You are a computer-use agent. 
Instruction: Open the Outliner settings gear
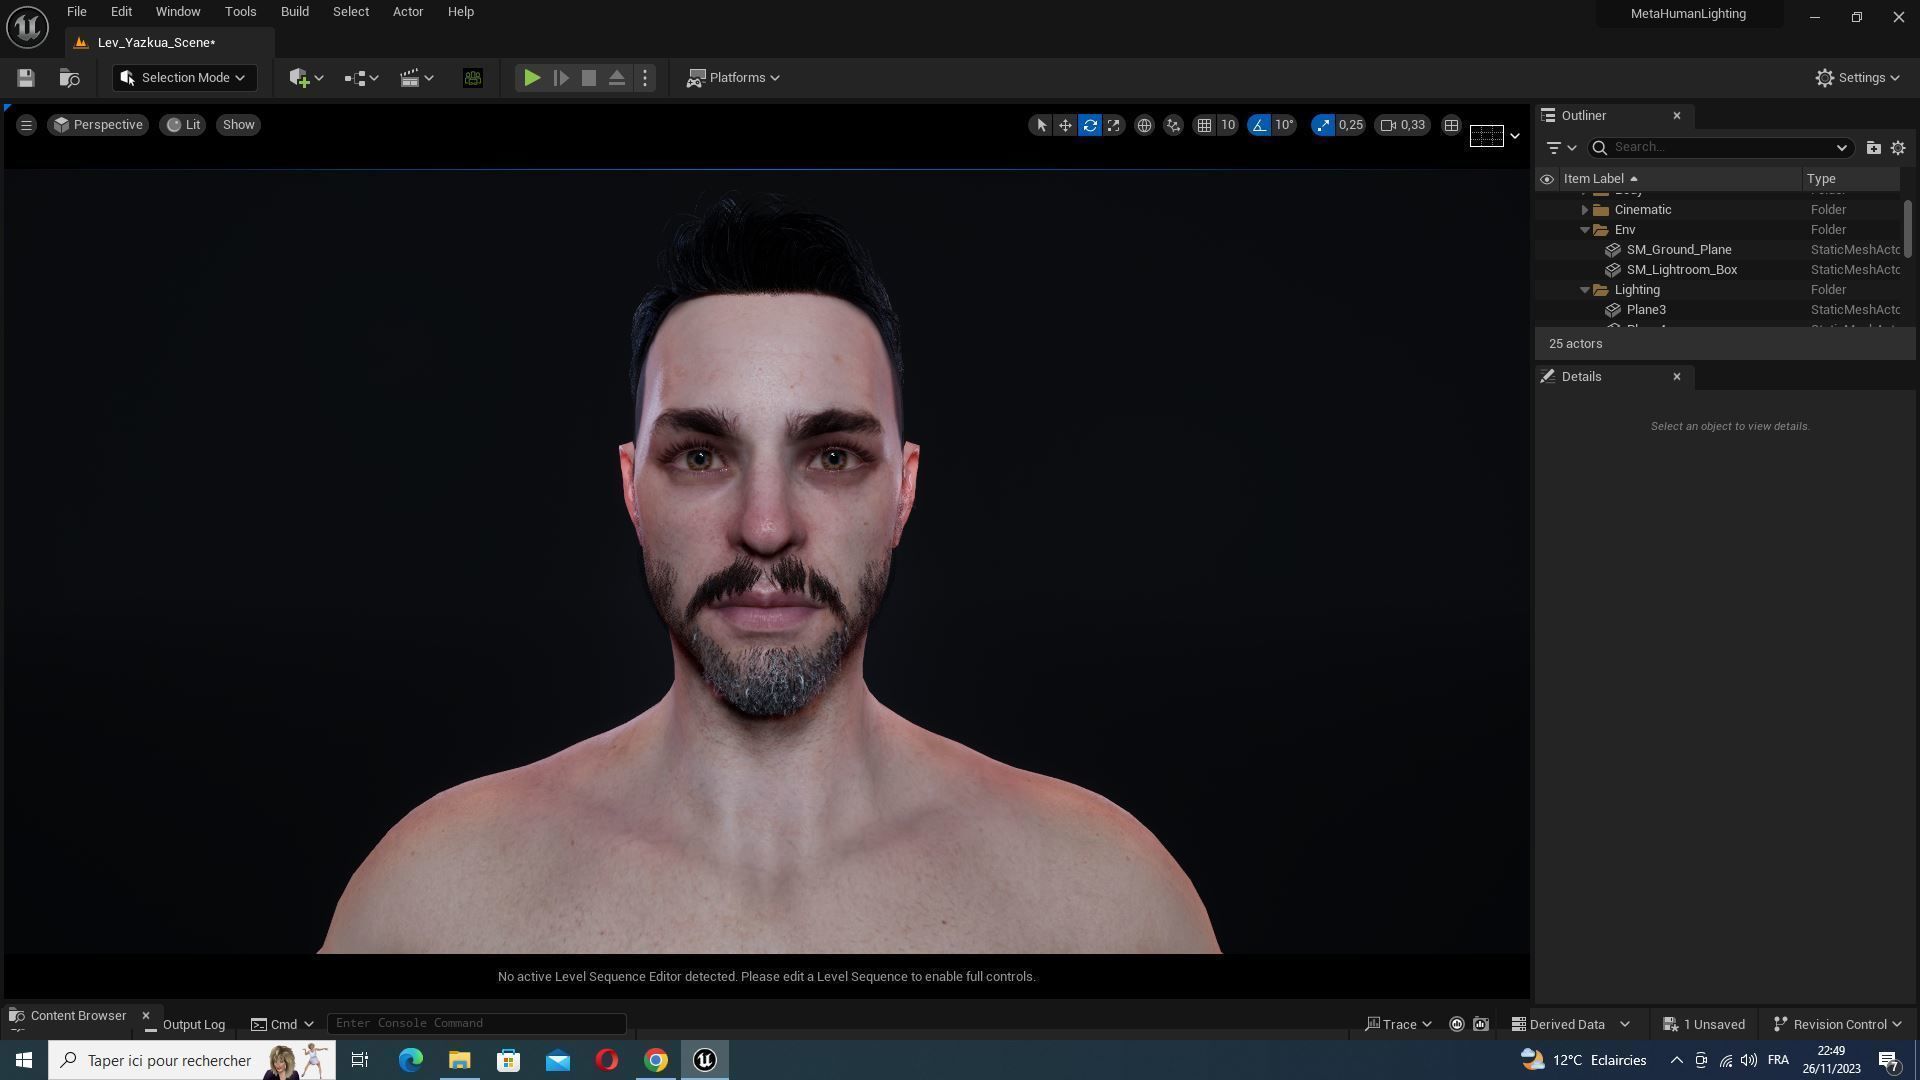1898,147
